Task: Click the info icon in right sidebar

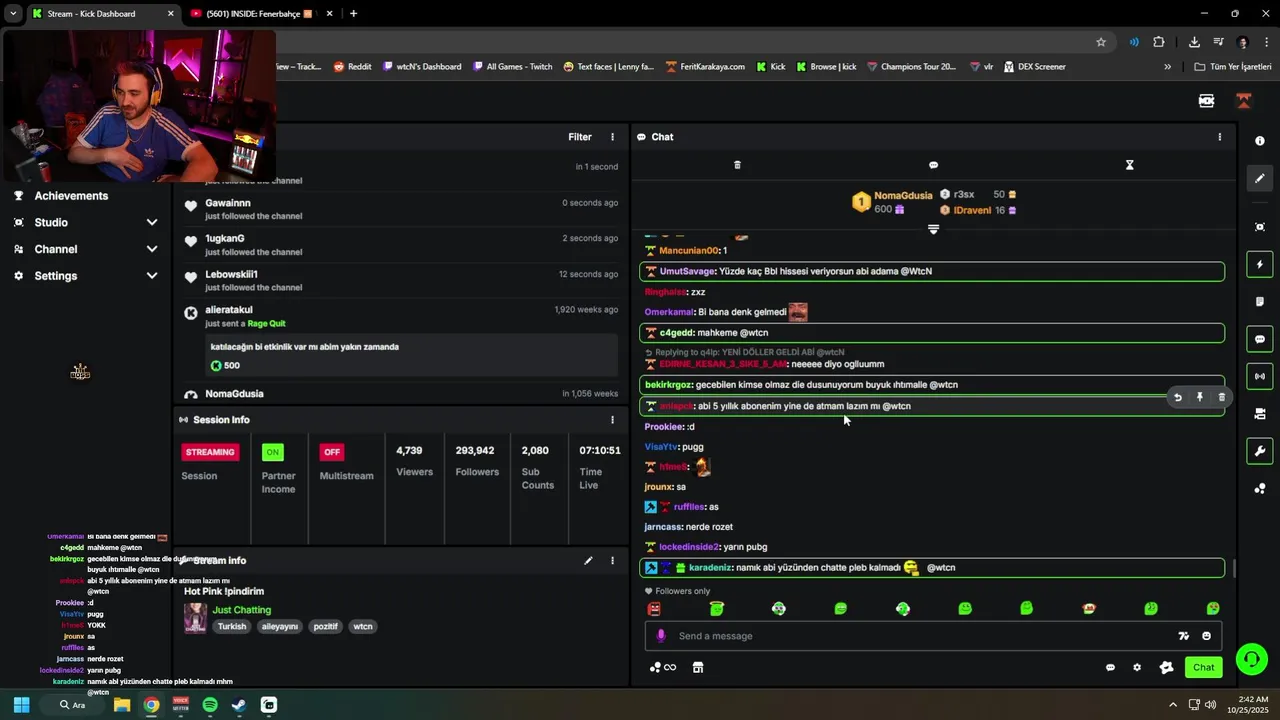Action: (x=1259, y=141)
